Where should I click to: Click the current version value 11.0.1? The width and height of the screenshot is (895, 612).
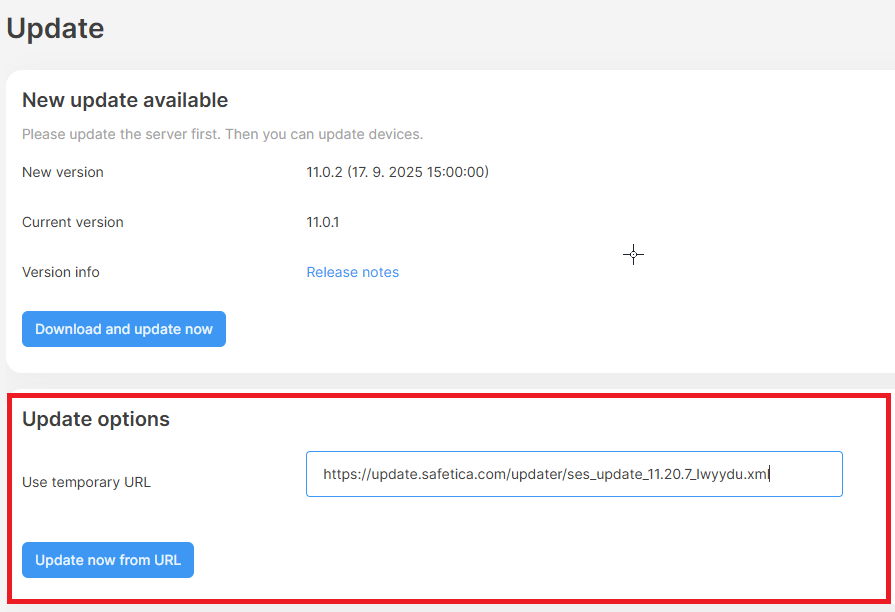tap(322, 222)
